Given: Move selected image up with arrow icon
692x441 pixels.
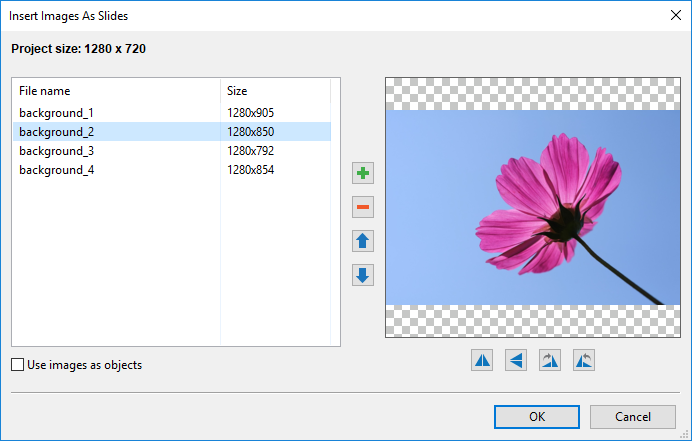Looking at the screenshot, I should point(363,241).
